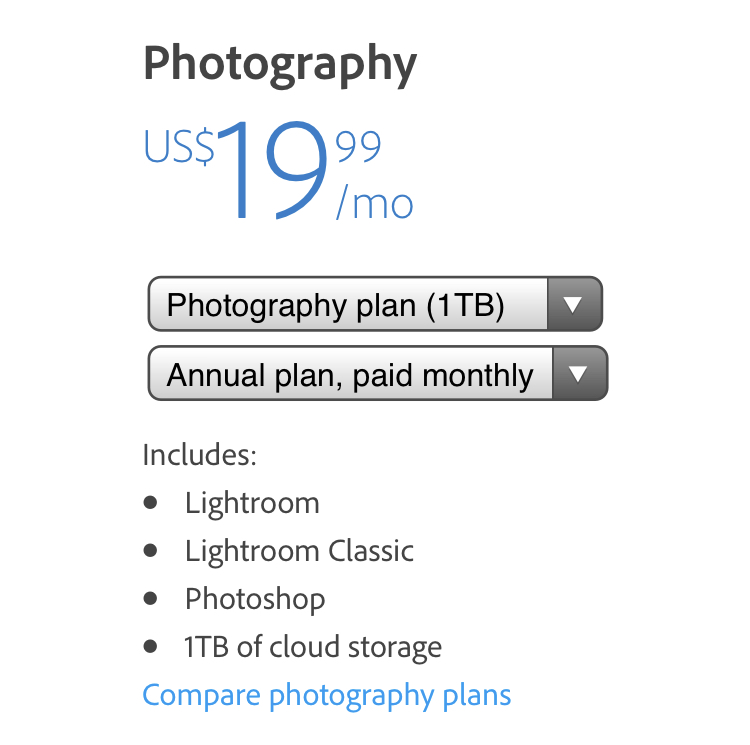Select the Lightroom list item

coord(252,504)
